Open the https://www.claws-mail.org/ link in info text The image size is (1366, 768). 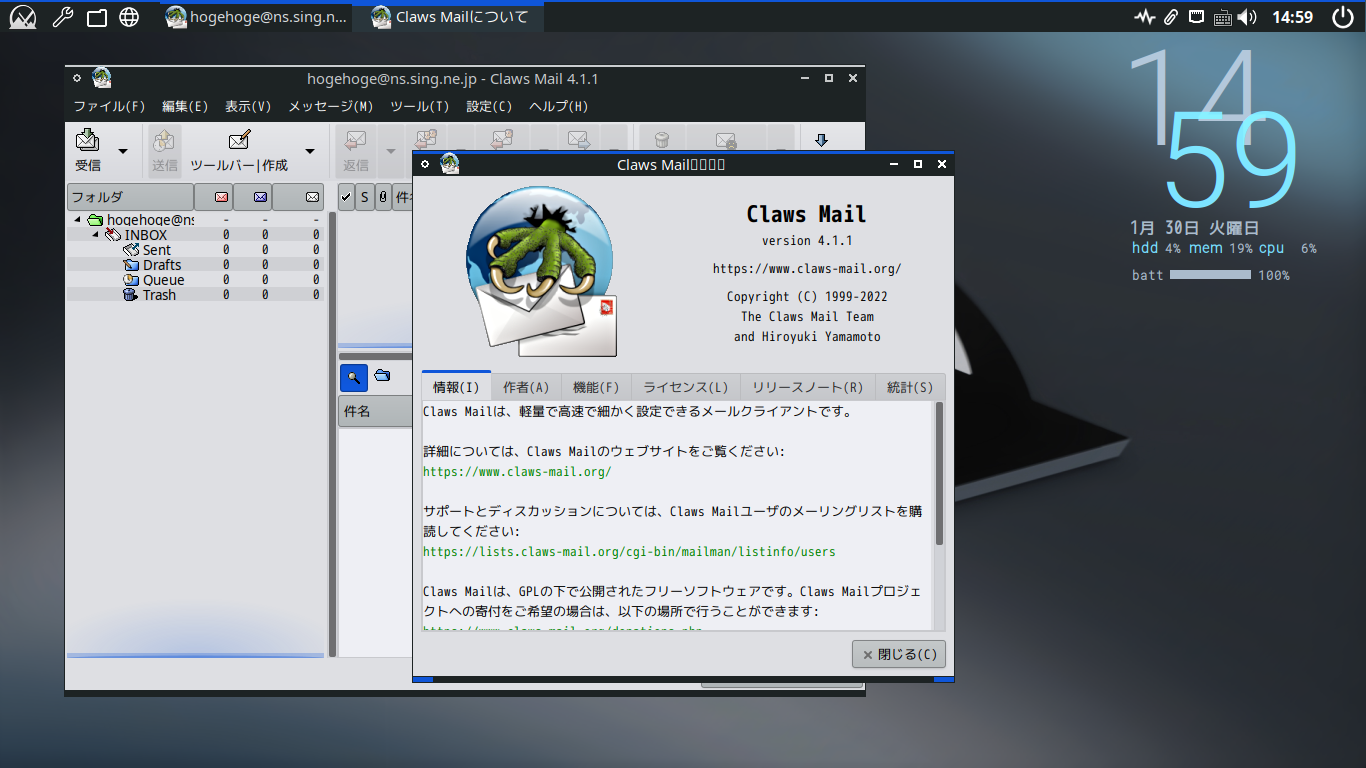tap(517, 471)
